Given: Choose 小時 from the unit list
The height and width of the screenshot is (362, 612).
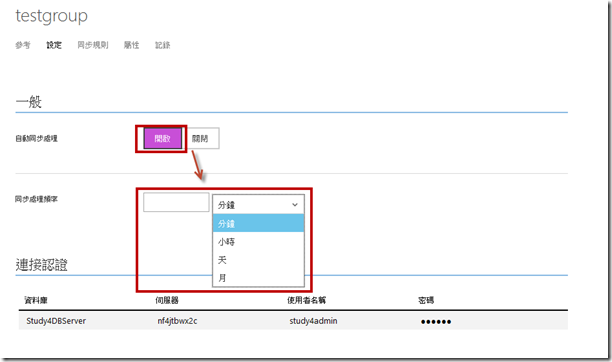Looking at the screenshot, I should (258, 241).
